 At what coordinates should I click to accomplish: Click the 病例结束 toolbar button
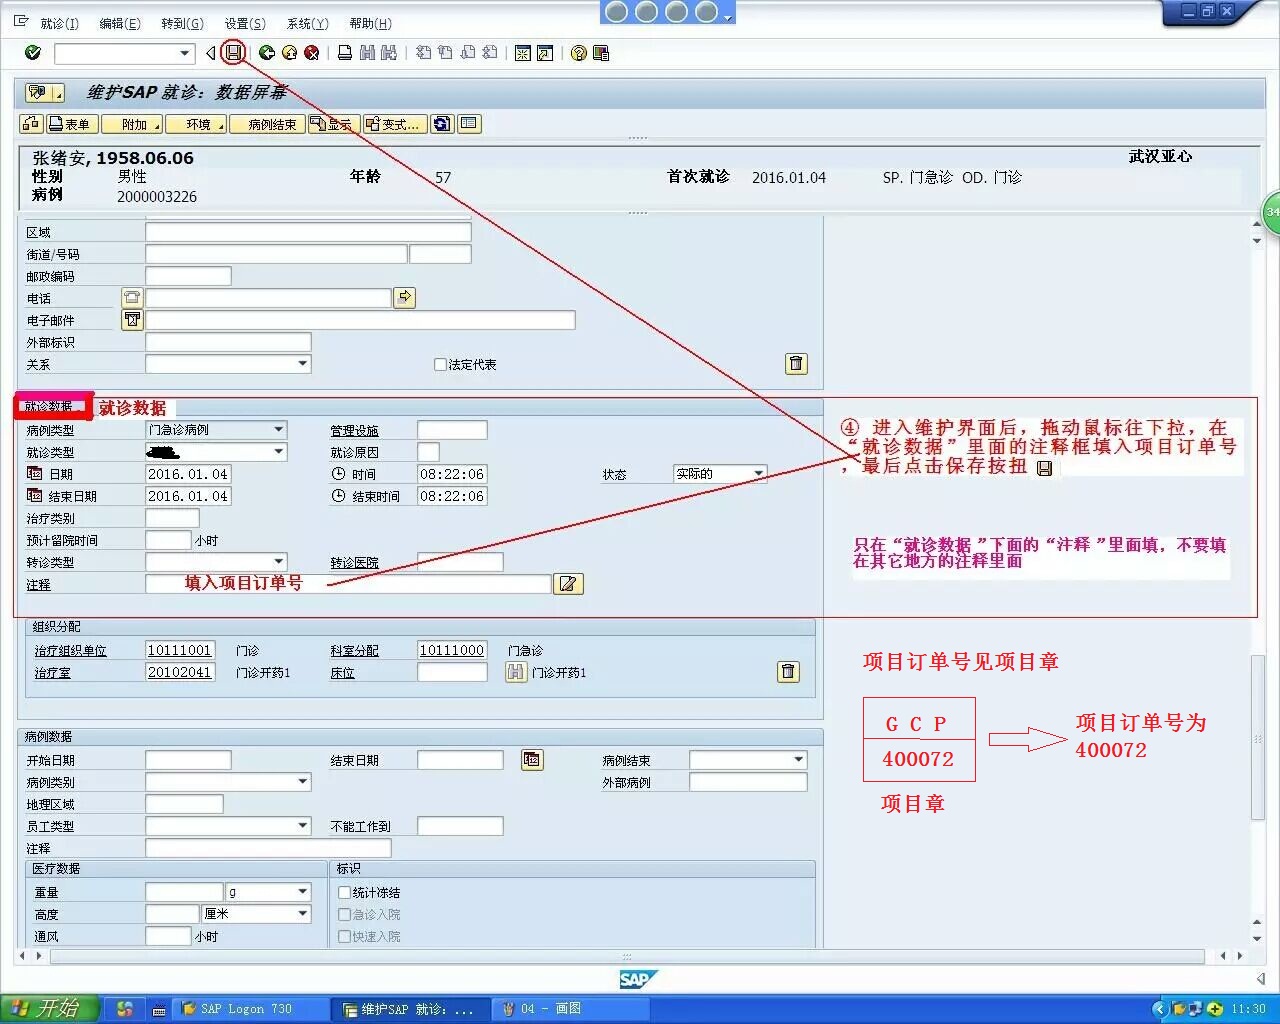coord(268,124)
